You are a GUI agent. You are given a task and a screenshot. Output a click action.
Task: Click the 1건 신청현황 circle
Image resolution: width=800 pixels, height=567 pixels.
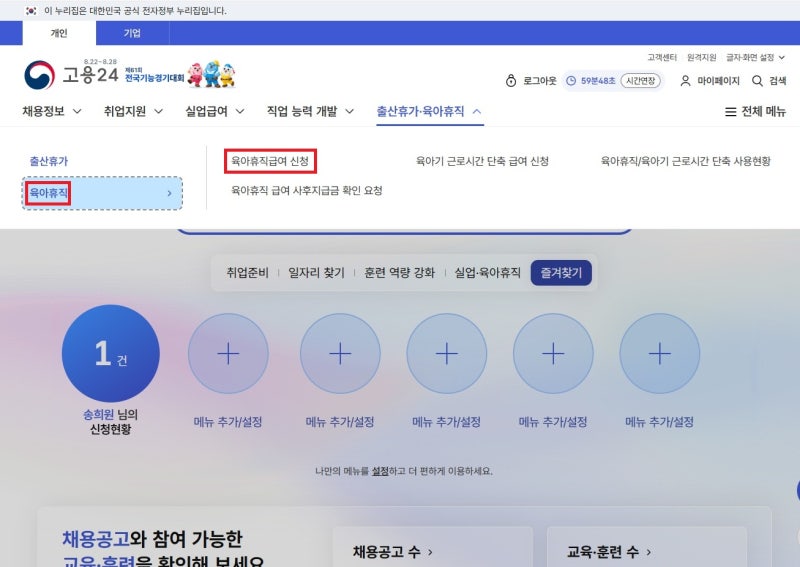[x=111, y=353]
